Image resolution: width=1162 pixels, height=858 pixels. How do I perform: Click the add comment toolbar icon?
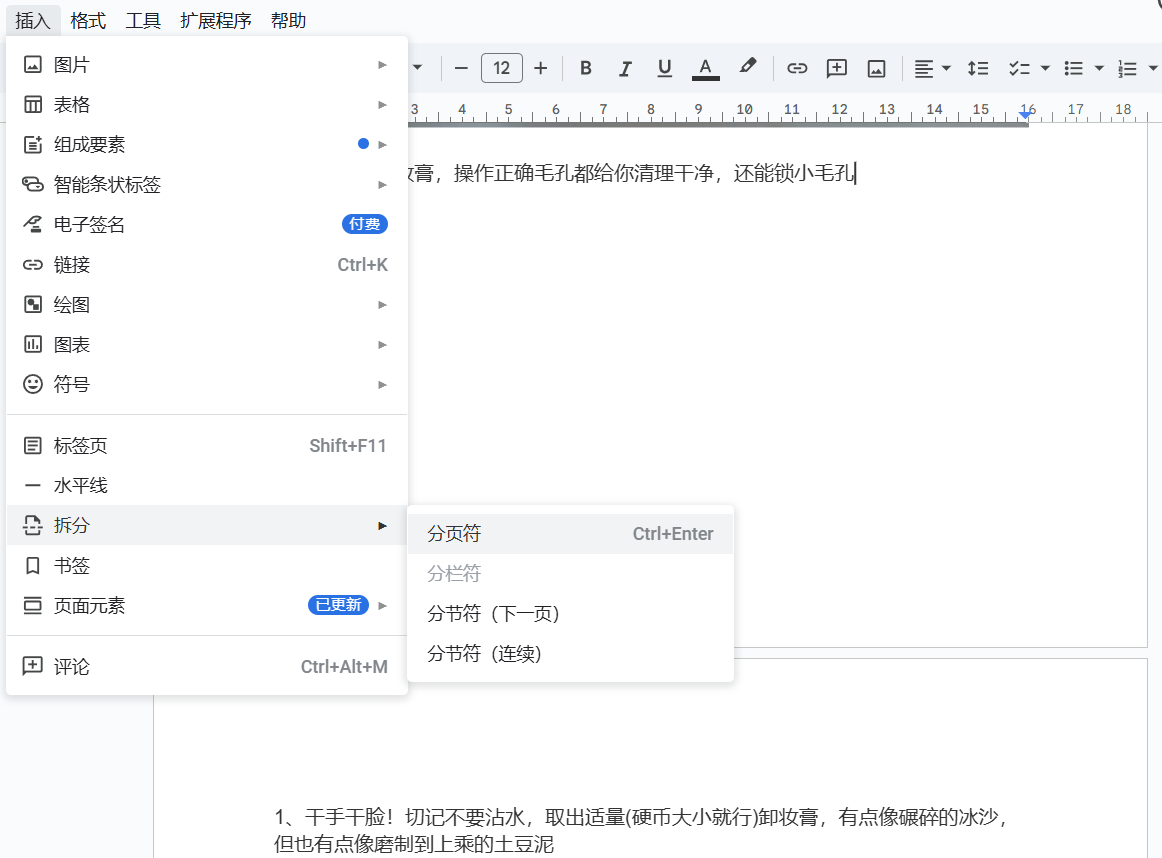tap(837, 68)
